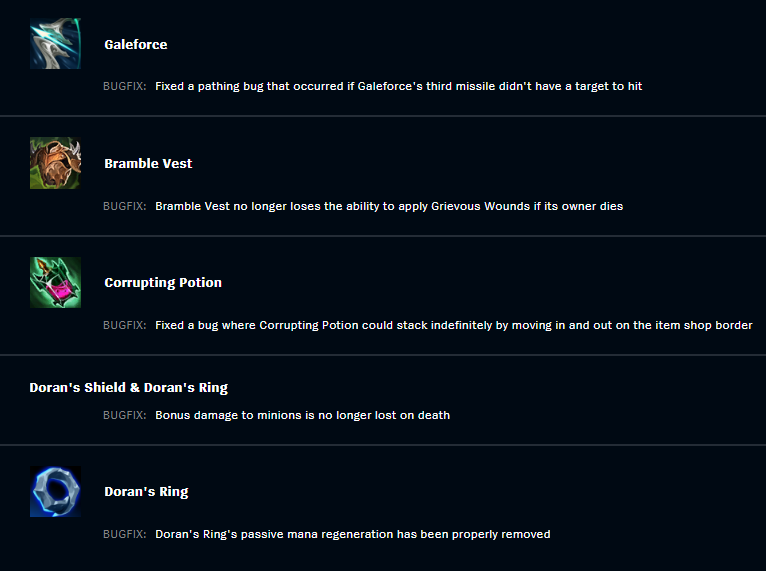766x571 pixels.
Task: Click the Bramble Vest item icon
Action: click(x=55, y=163)
